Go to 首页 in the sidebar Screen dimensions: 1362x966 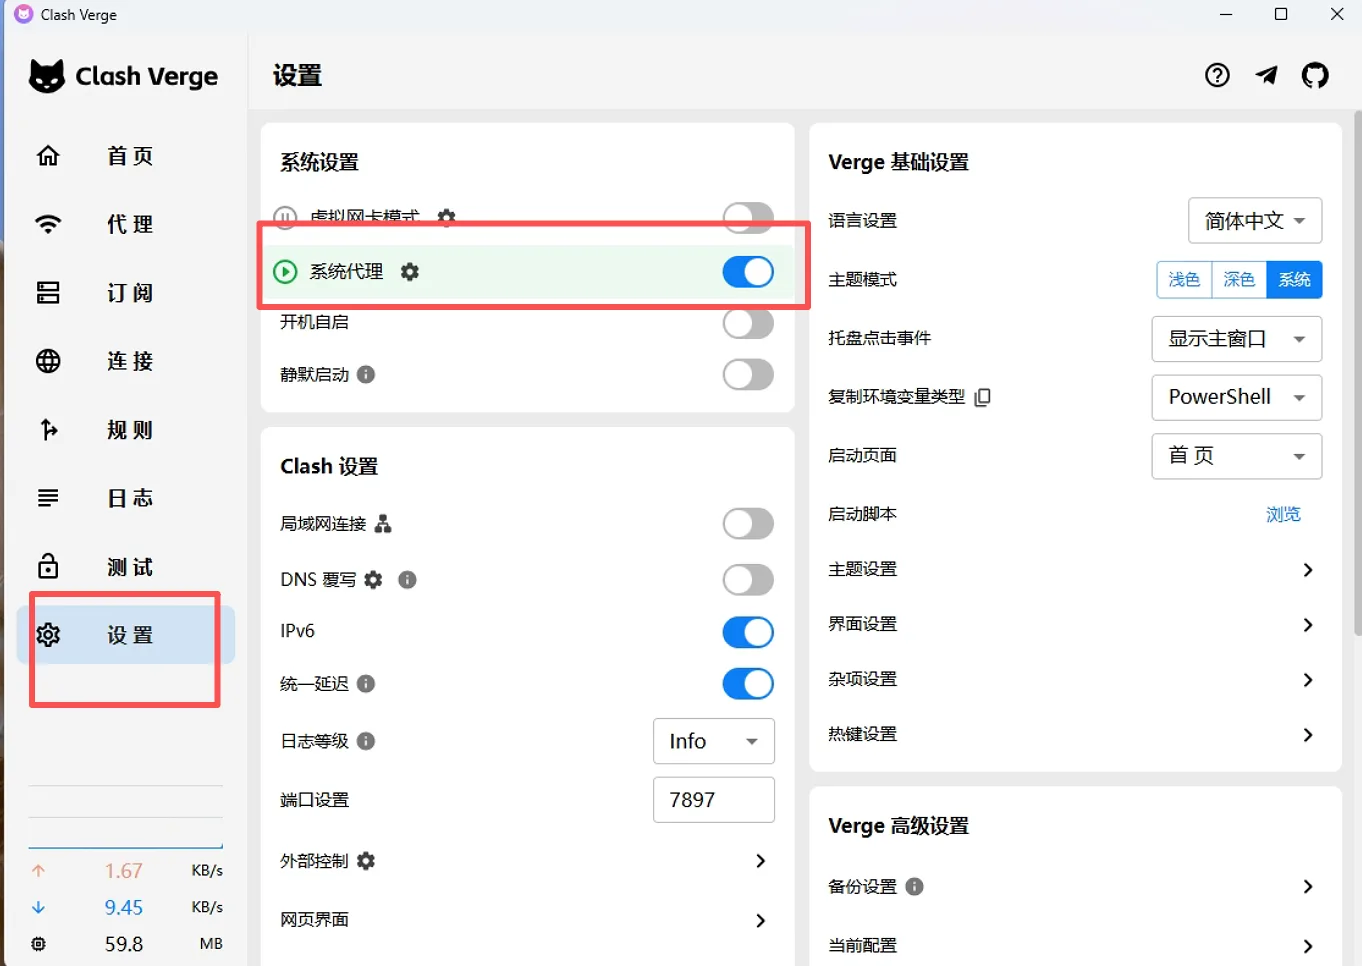click(126, 156)
